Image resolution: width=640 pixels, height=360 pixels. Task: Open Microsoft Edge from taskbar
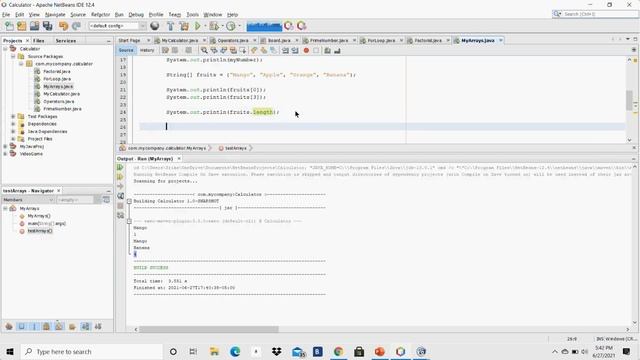pyautogui.click(x=235, y=351)
